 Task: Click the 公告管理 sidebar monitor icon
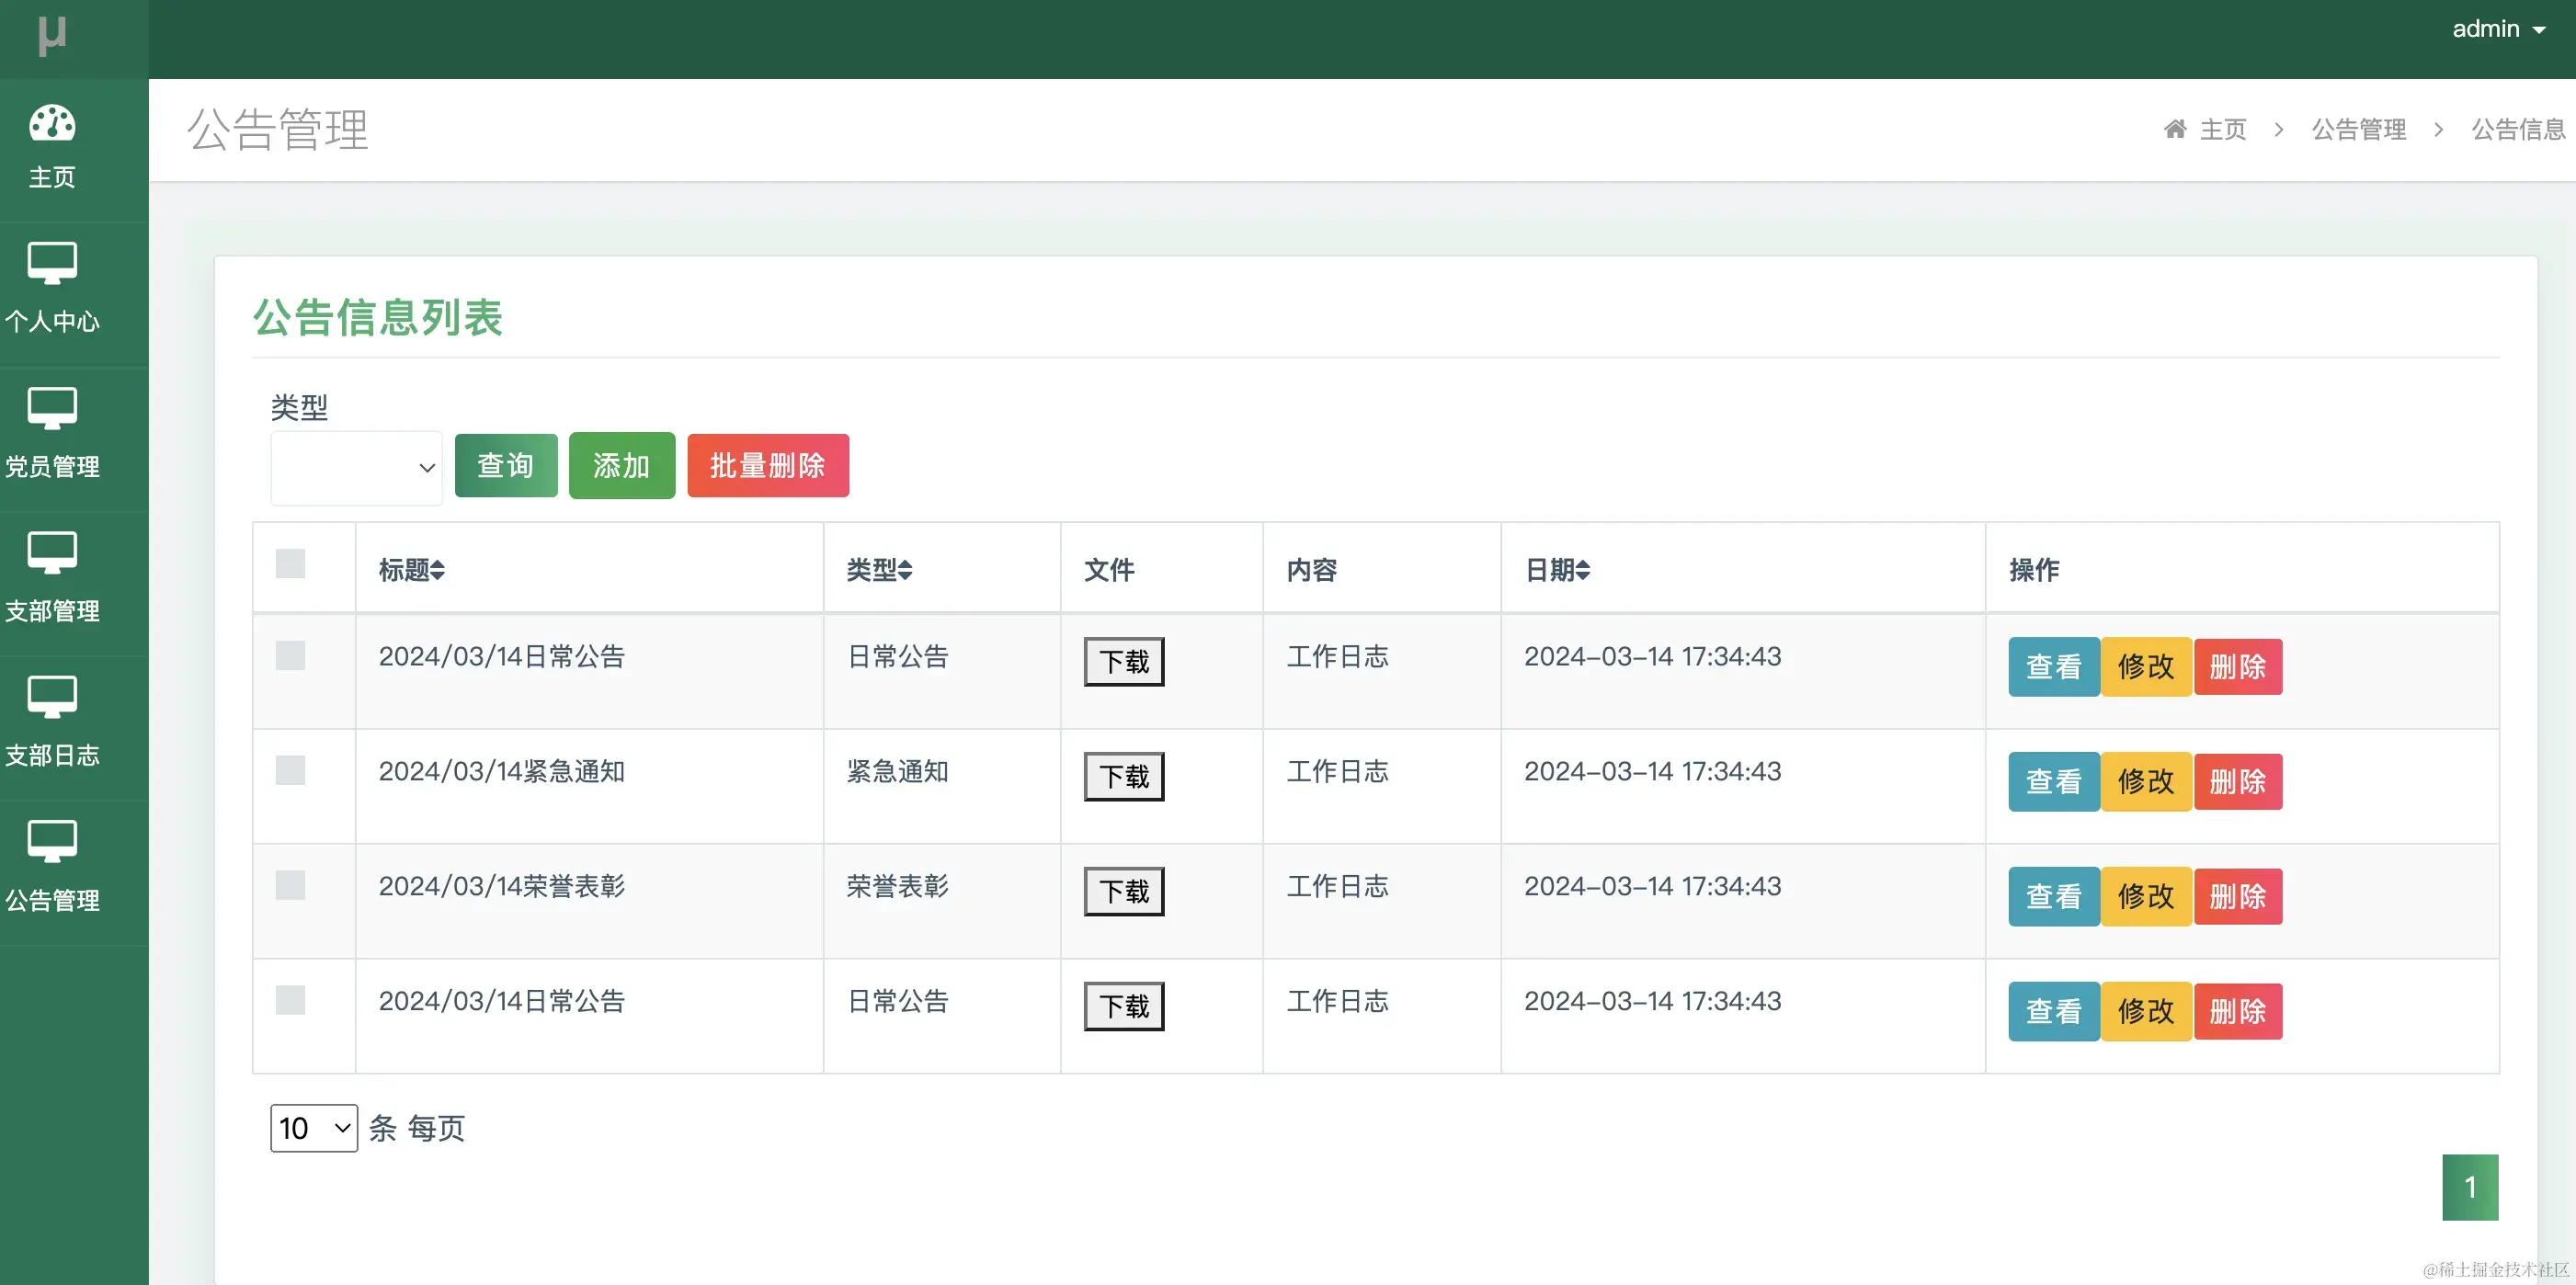[x=52, y=841]
